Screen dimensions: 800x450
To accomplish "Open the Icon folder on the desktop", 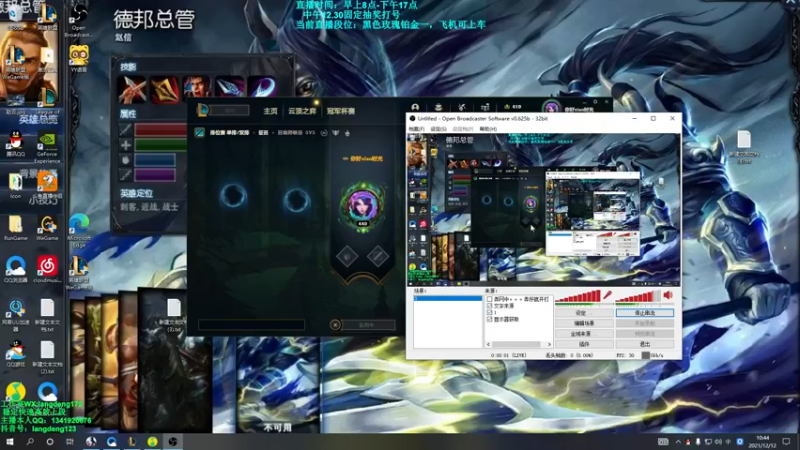I will click(15, 186).
